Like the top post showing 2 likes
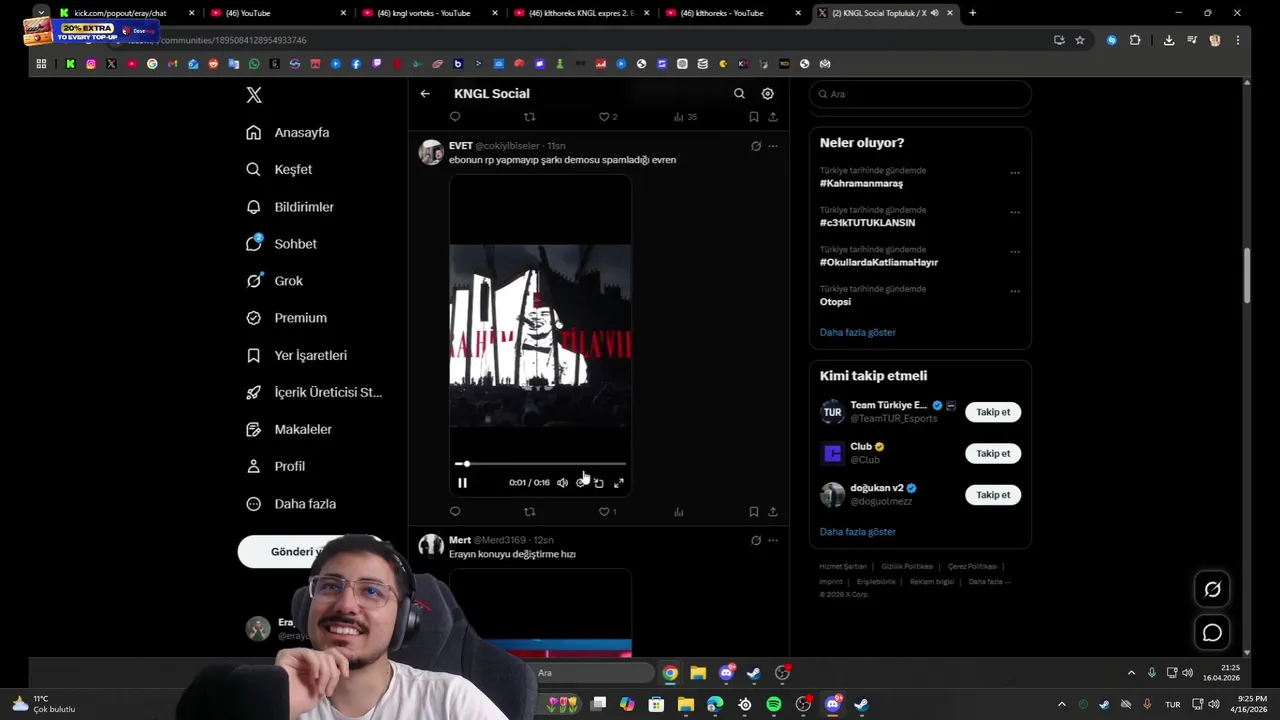The image size is (1280, 720). click(607, 117)
